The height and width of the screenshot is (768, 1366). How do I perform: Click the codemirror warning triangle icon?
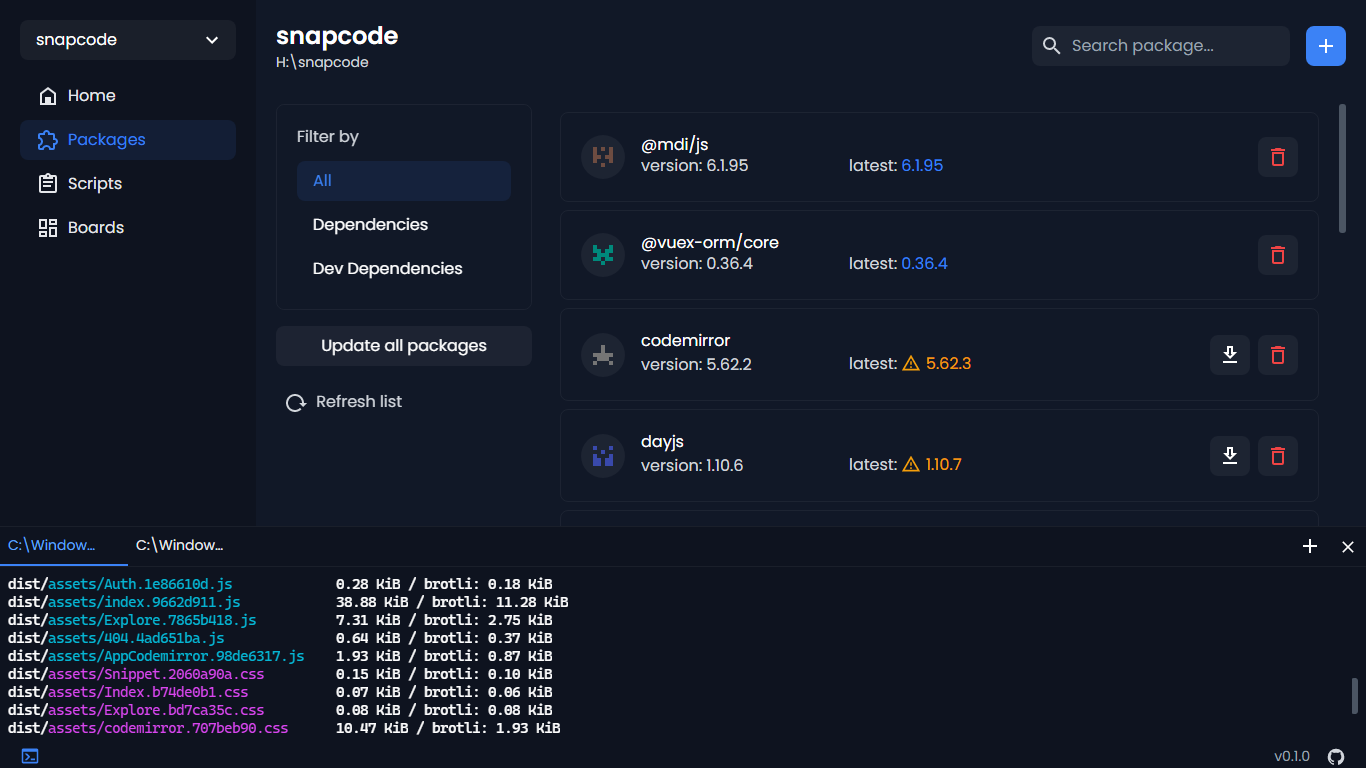tap(911, 364)
